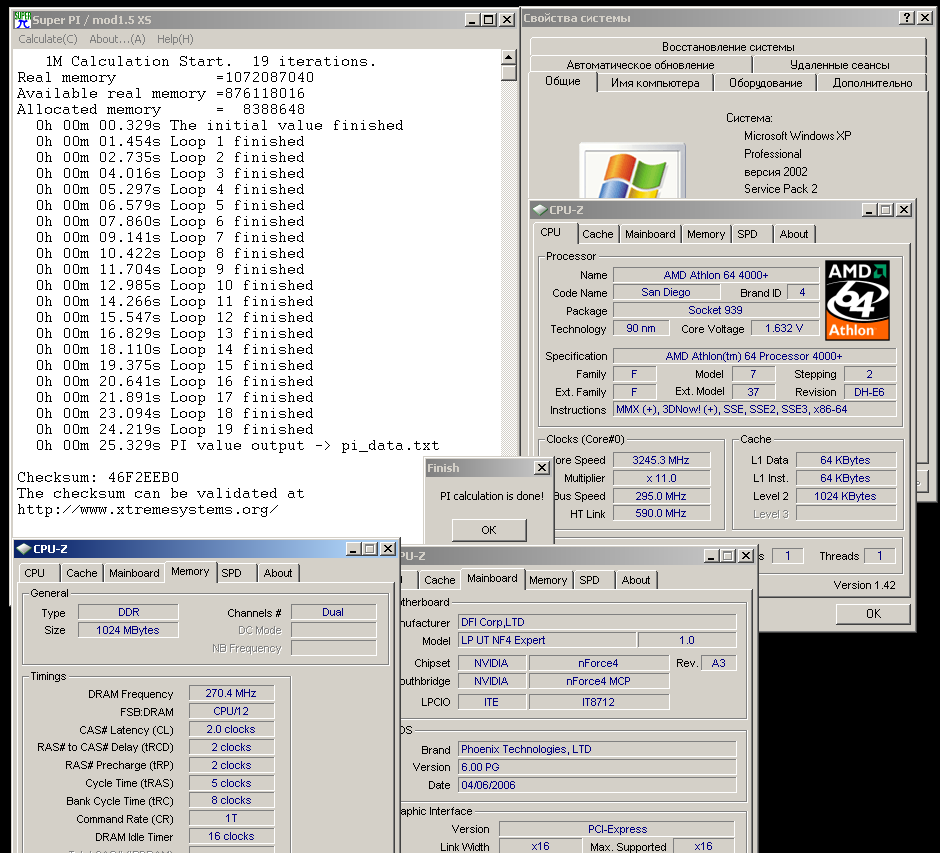The image size is (940, 853).
Task: Open the About tab in the CPU-Z Mainboard window
Action: click(x=635, y=580)
